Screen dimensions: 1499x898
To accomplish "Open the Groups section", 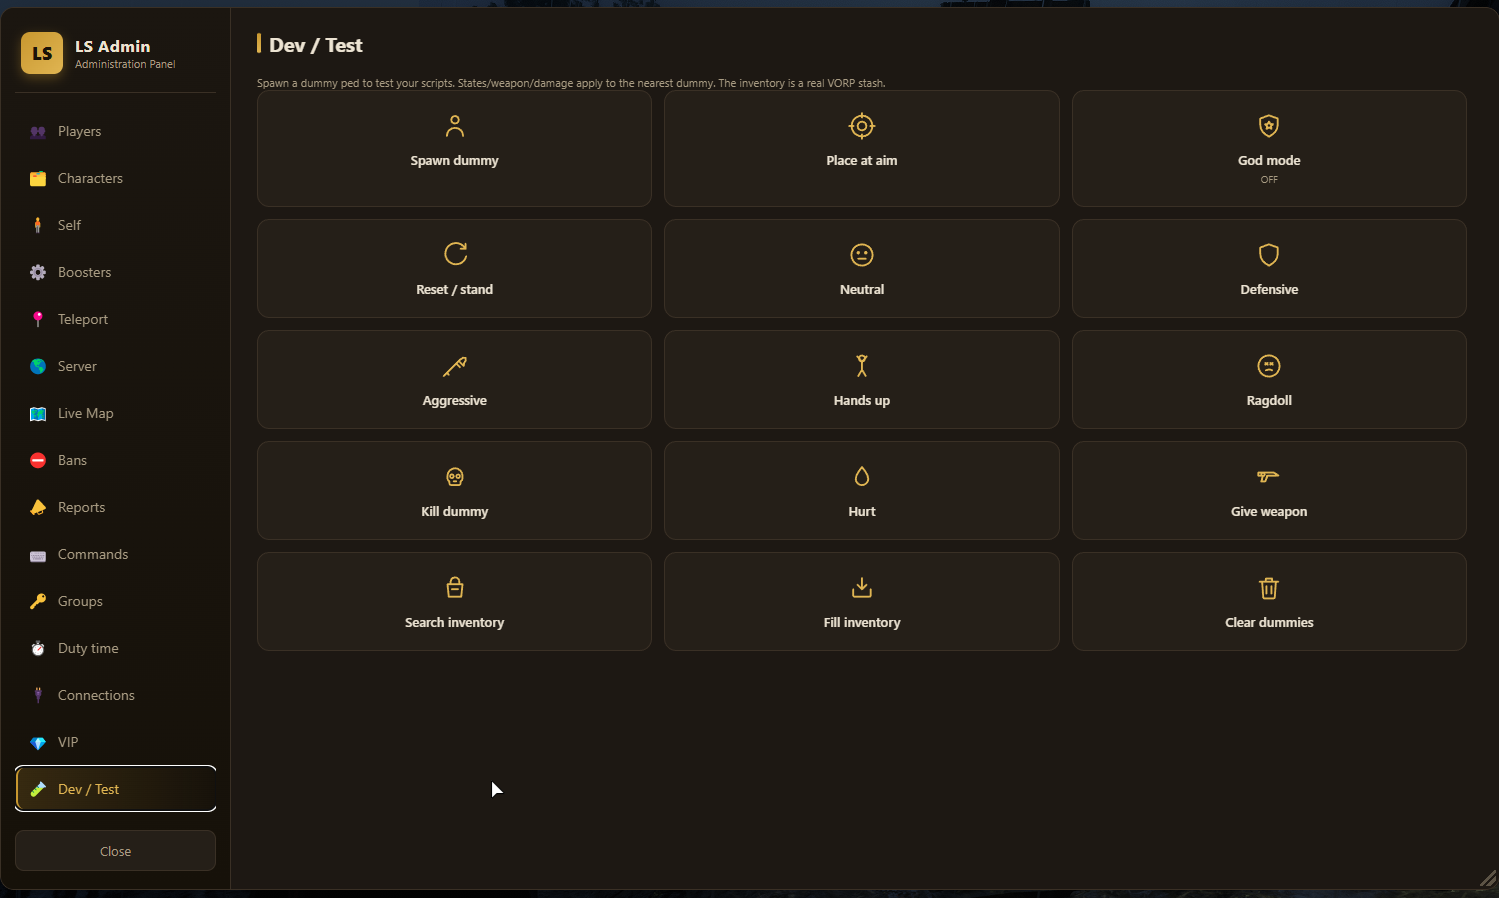I will (115, 601).
